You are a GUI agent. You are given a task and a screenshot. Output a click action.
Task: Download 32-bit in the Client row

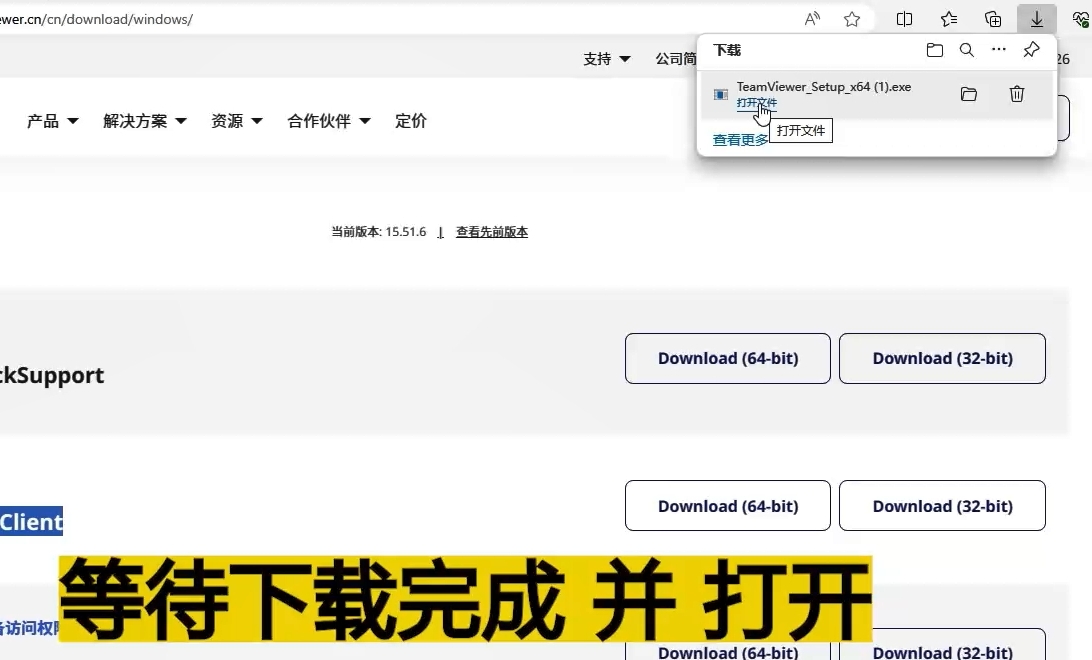click(942, 506)
